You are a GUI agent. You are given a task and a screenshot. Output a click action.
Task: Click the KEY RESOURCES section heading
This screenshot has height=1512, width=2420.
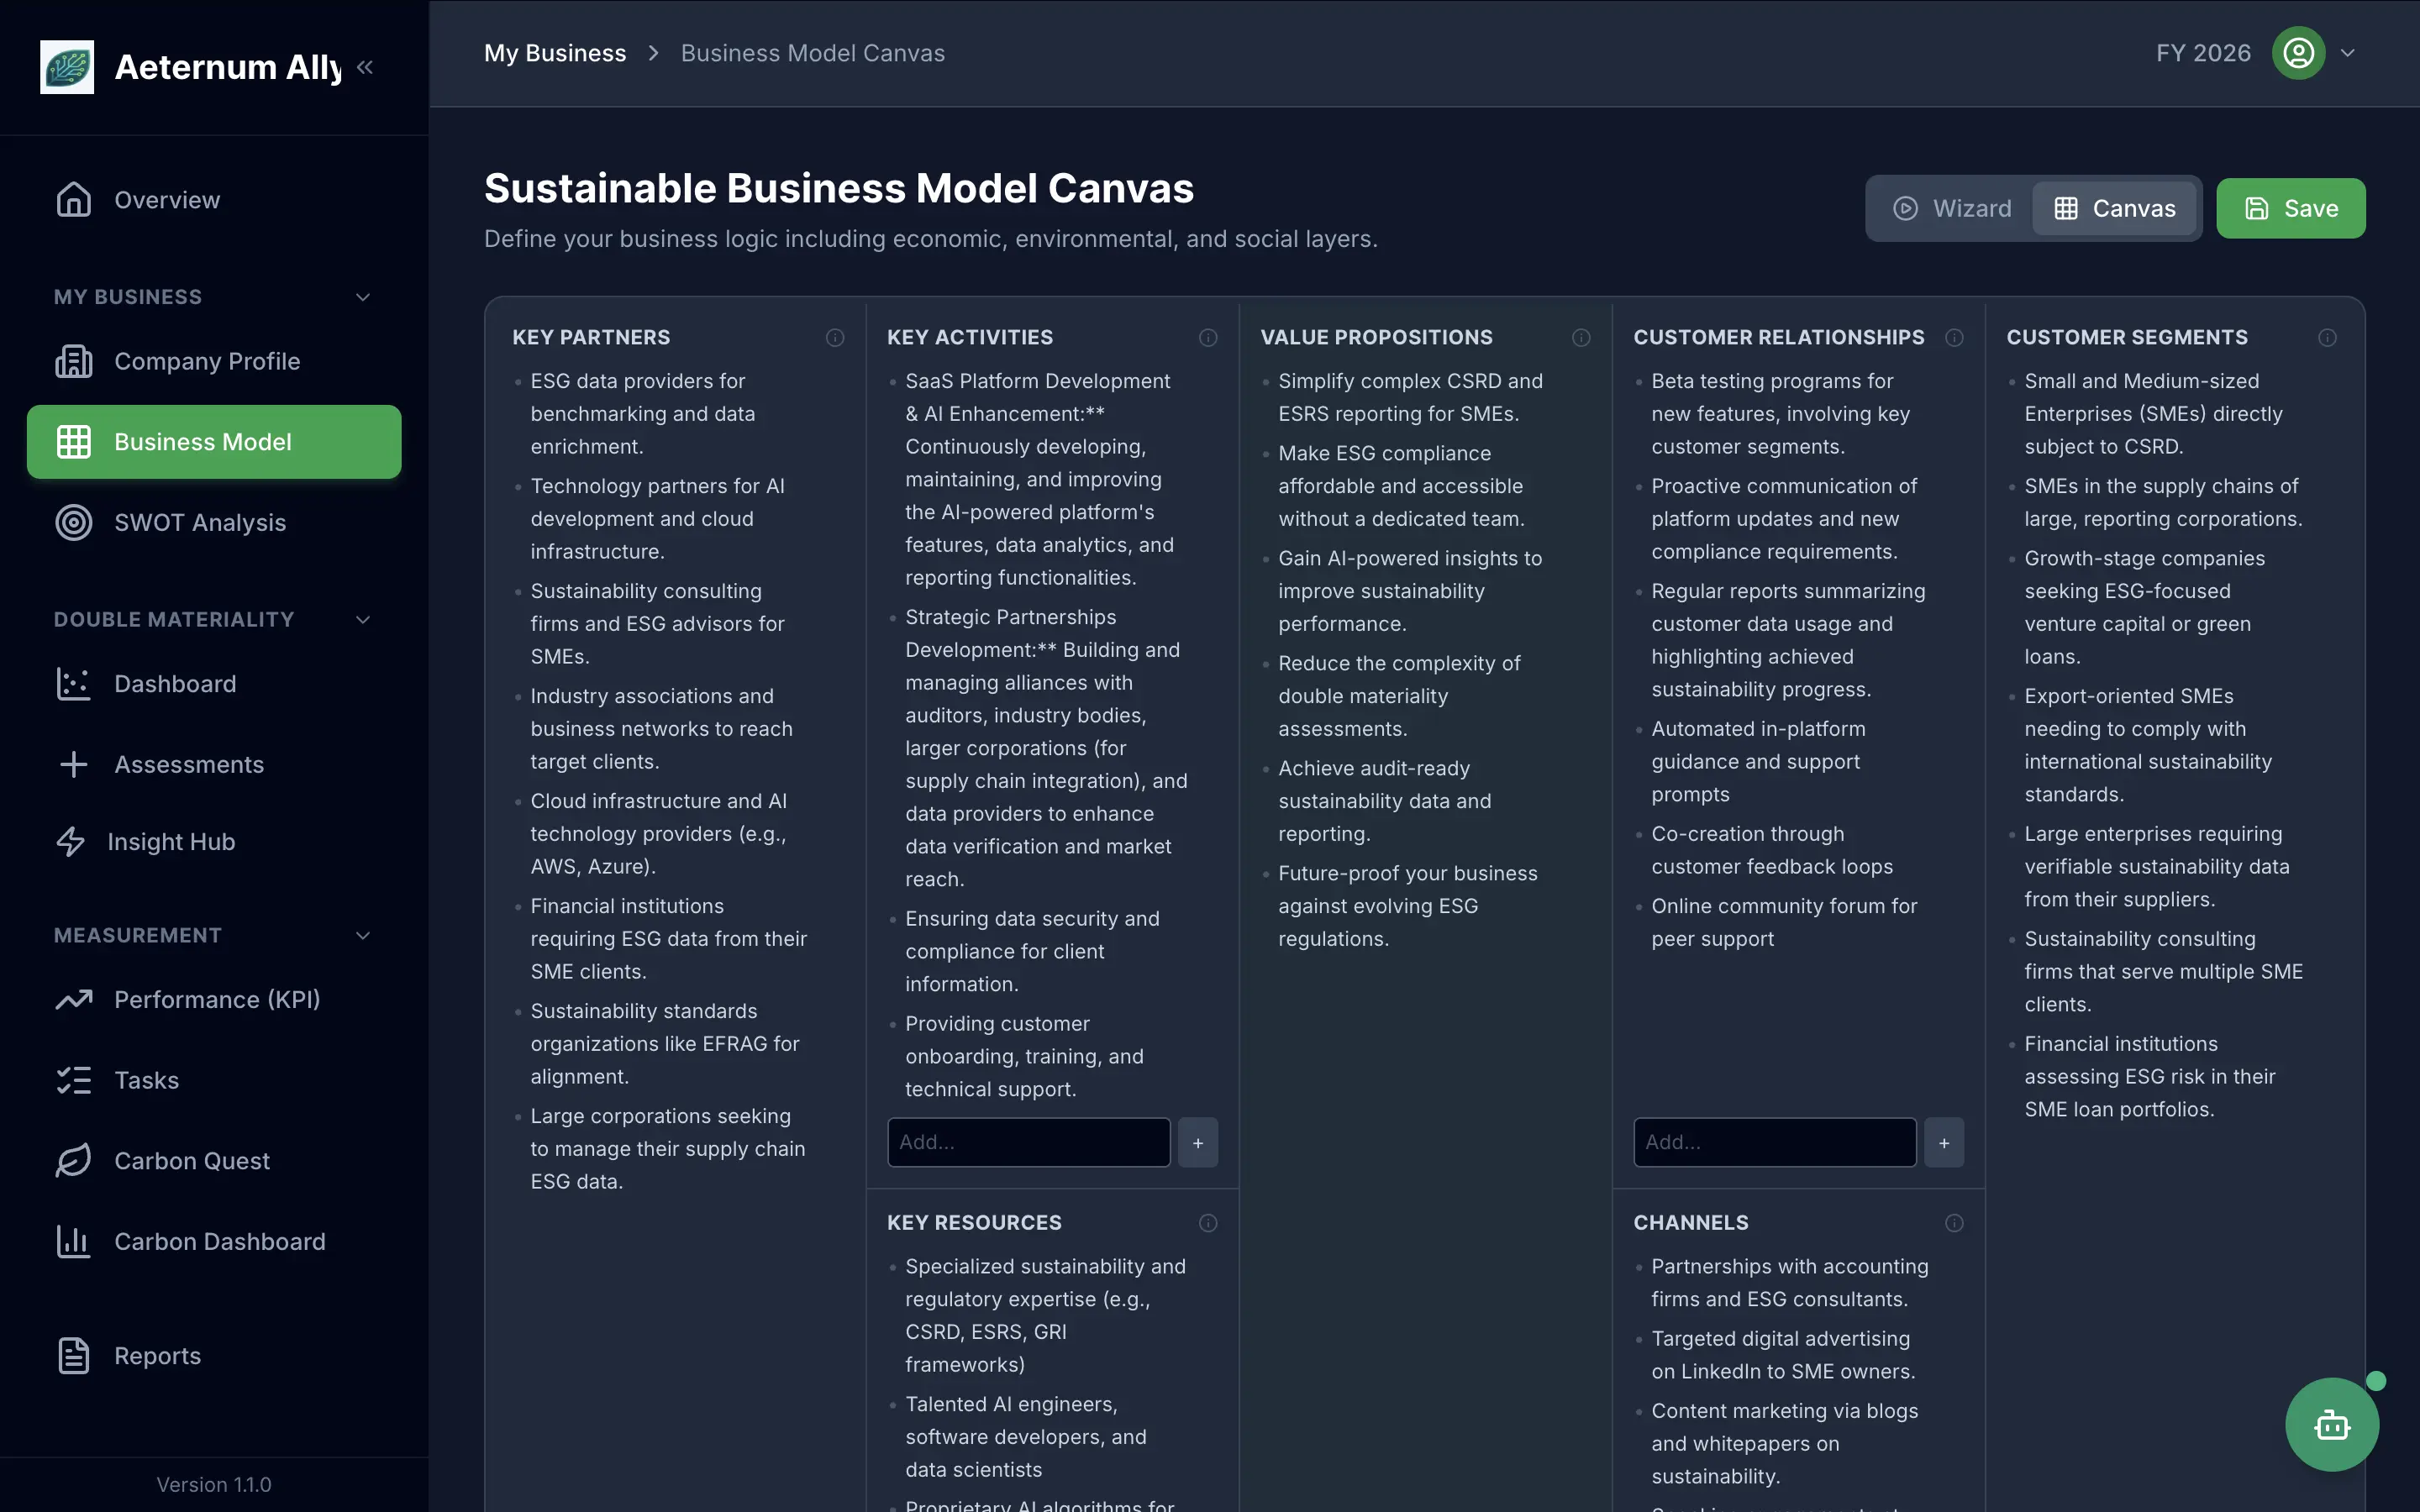(974, 1223)
